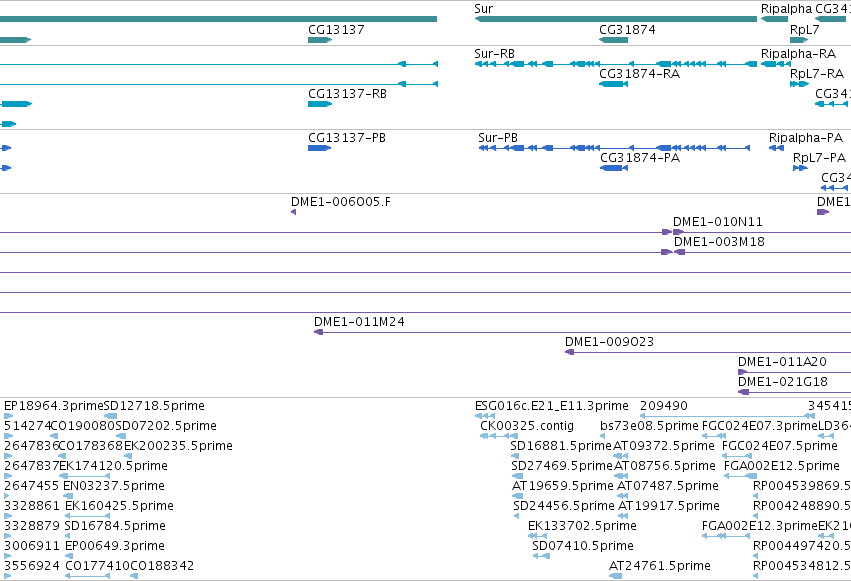The width and height of the screenshot is (851, 581).
Task: Select the CG31874-RA transcript glyph
Action: coord(613,84)
